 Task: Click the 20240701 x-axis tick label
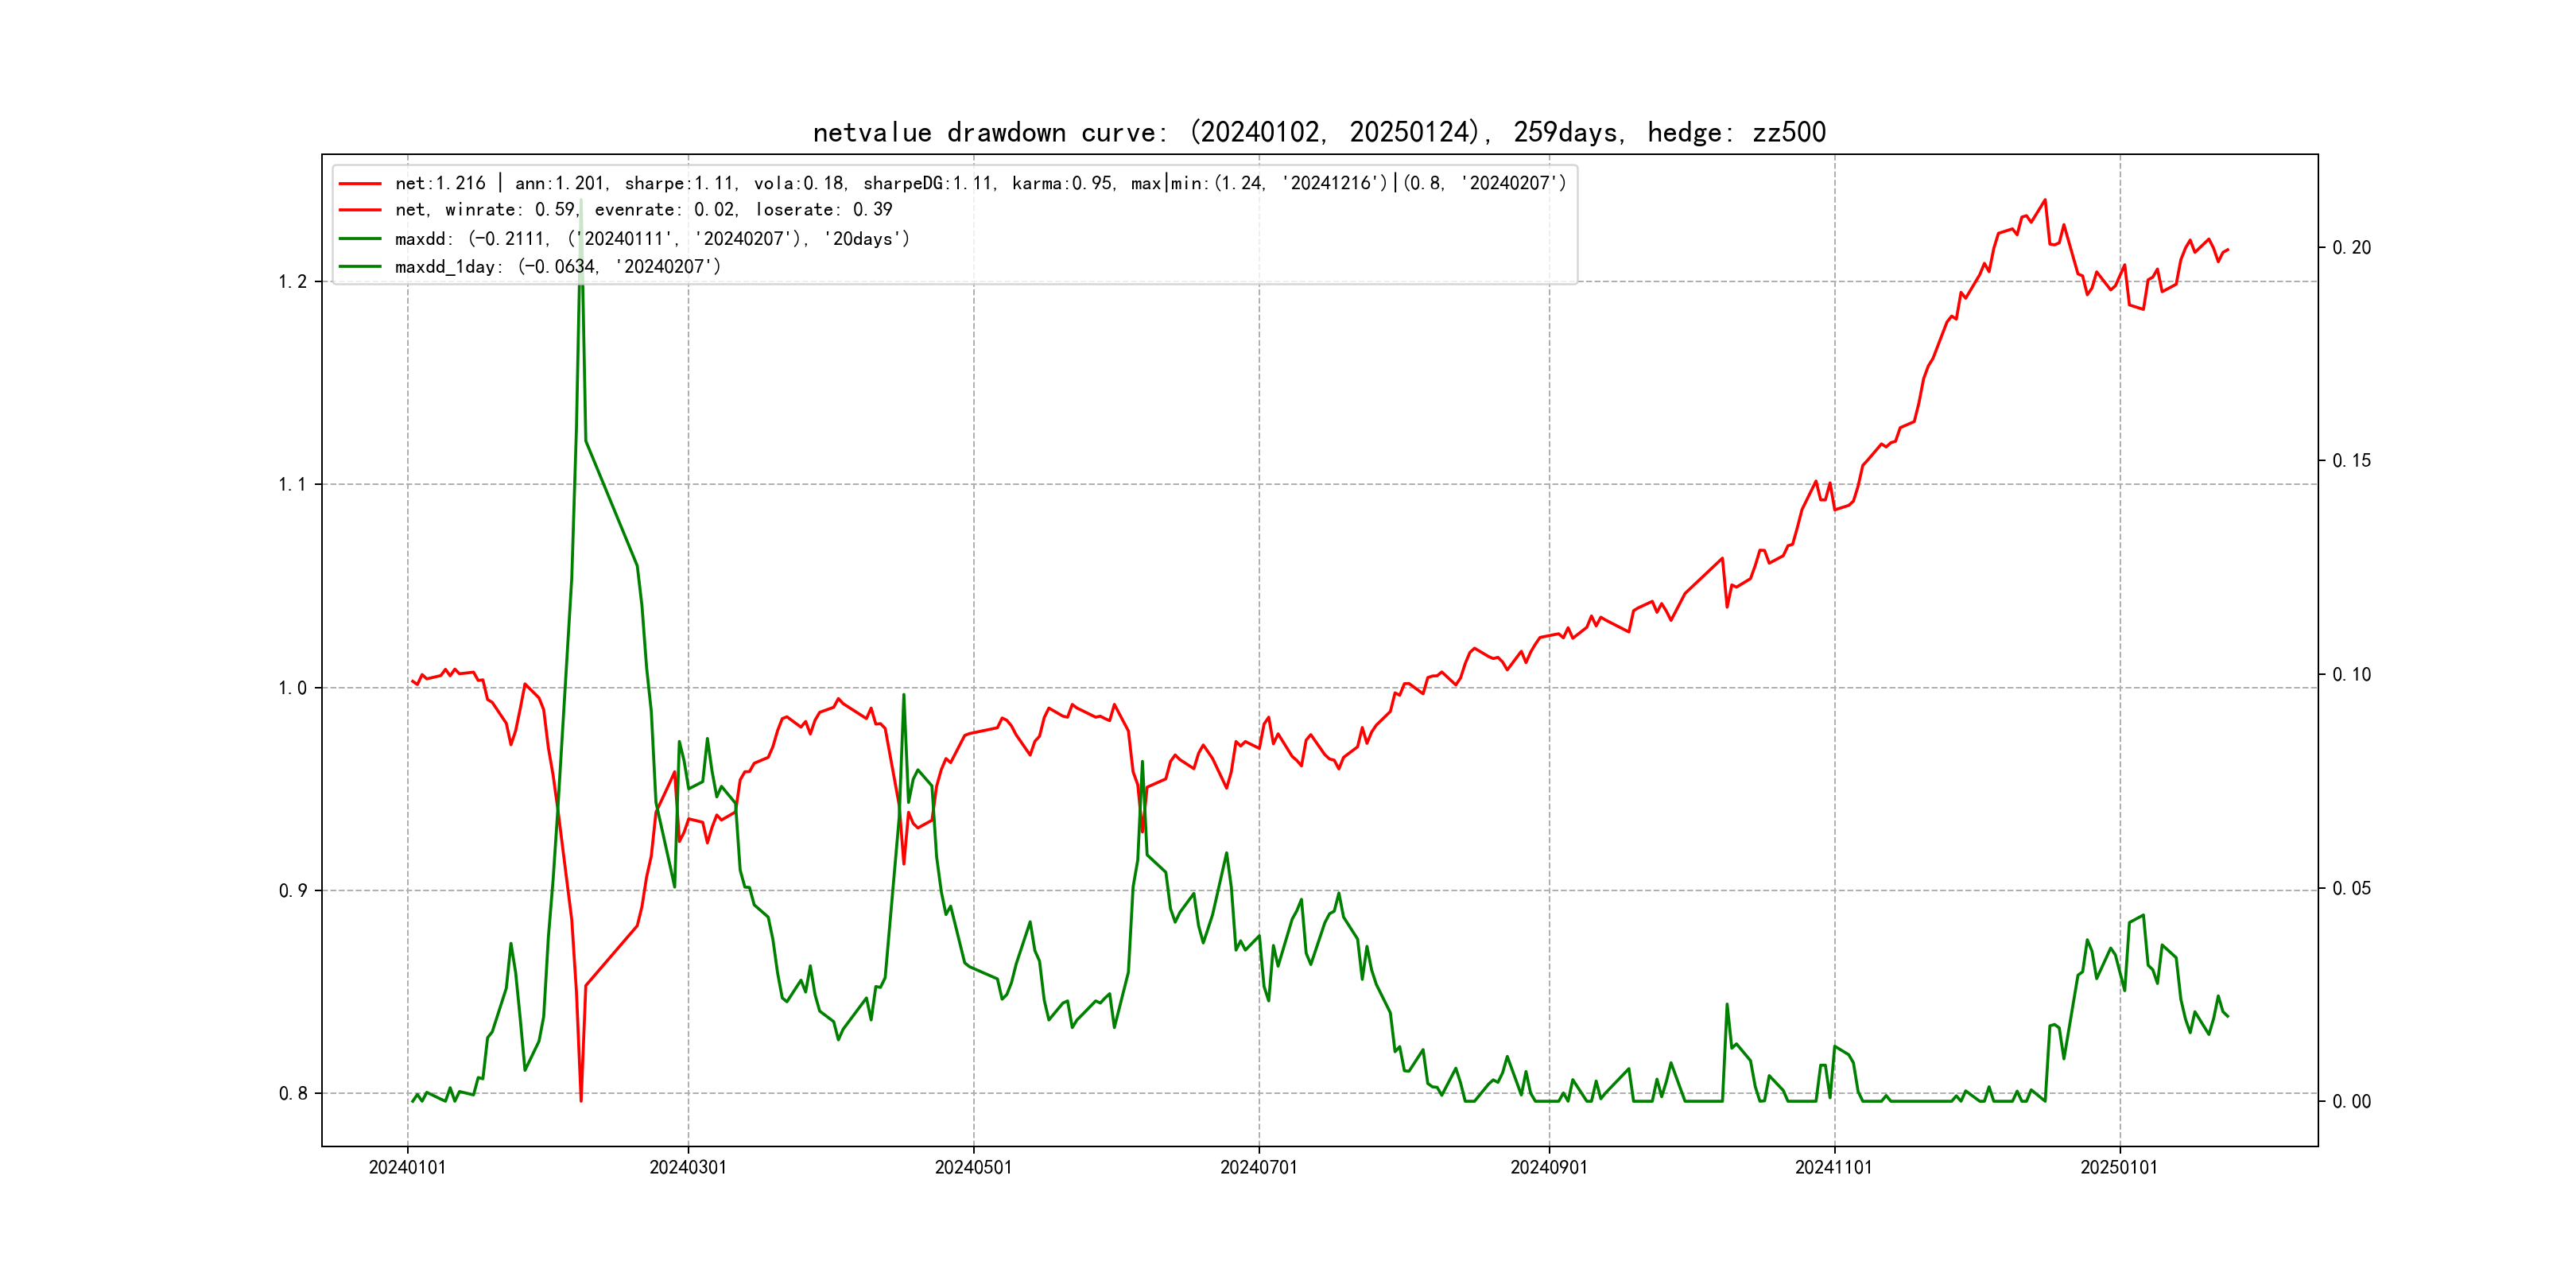(x=1258, y=1168)
